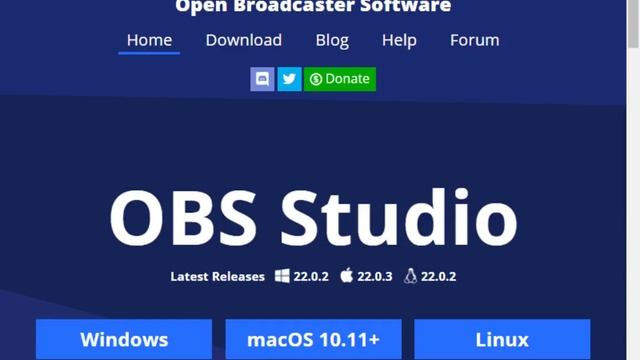Click the Linux penguin icon beside 22.0.2
The width and height of the screenshot is (640, 360).
(x=411, y=276)
